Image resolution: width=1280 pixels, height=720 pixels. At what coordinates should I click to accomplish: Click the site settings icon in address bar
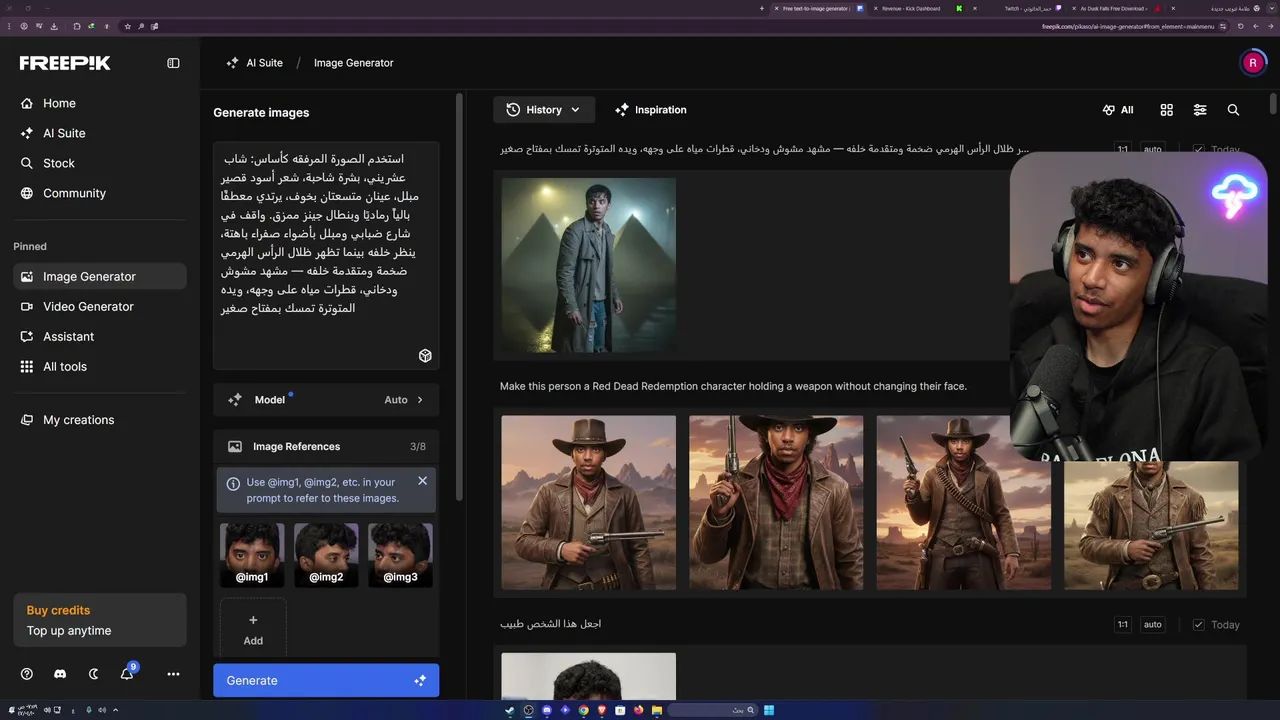click(x=1223, y=26)
